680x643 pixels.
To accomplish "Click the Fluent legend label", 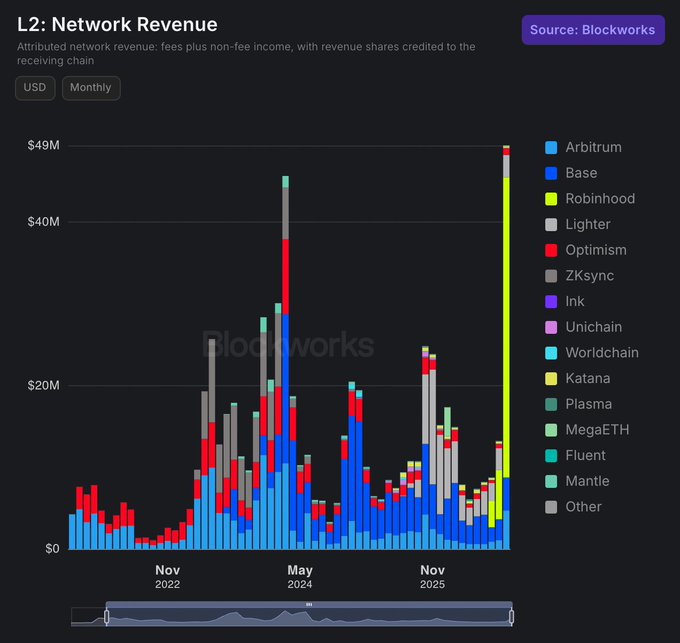I will (585, 455).
